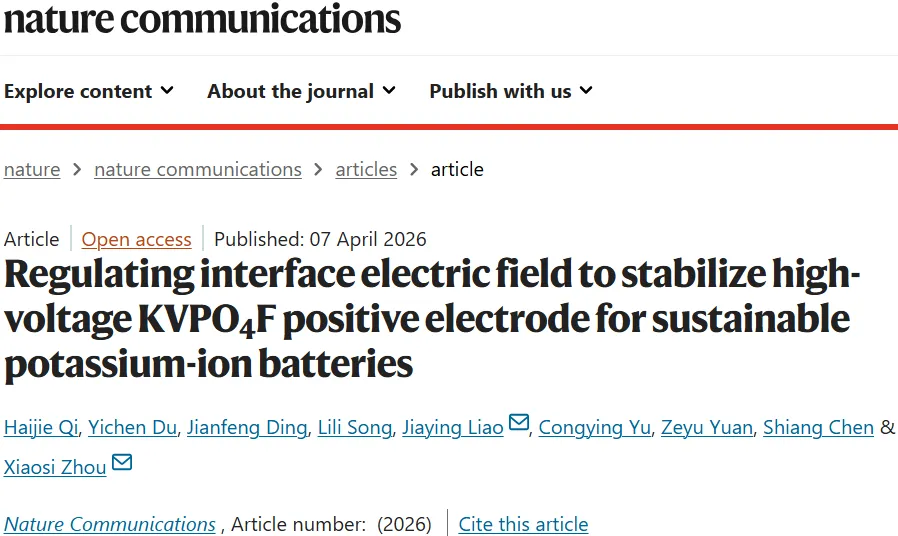Viewport: 898px width, 536px height.
Task: Open author Haijie Qi's details
Action: [x=40, y=428]
